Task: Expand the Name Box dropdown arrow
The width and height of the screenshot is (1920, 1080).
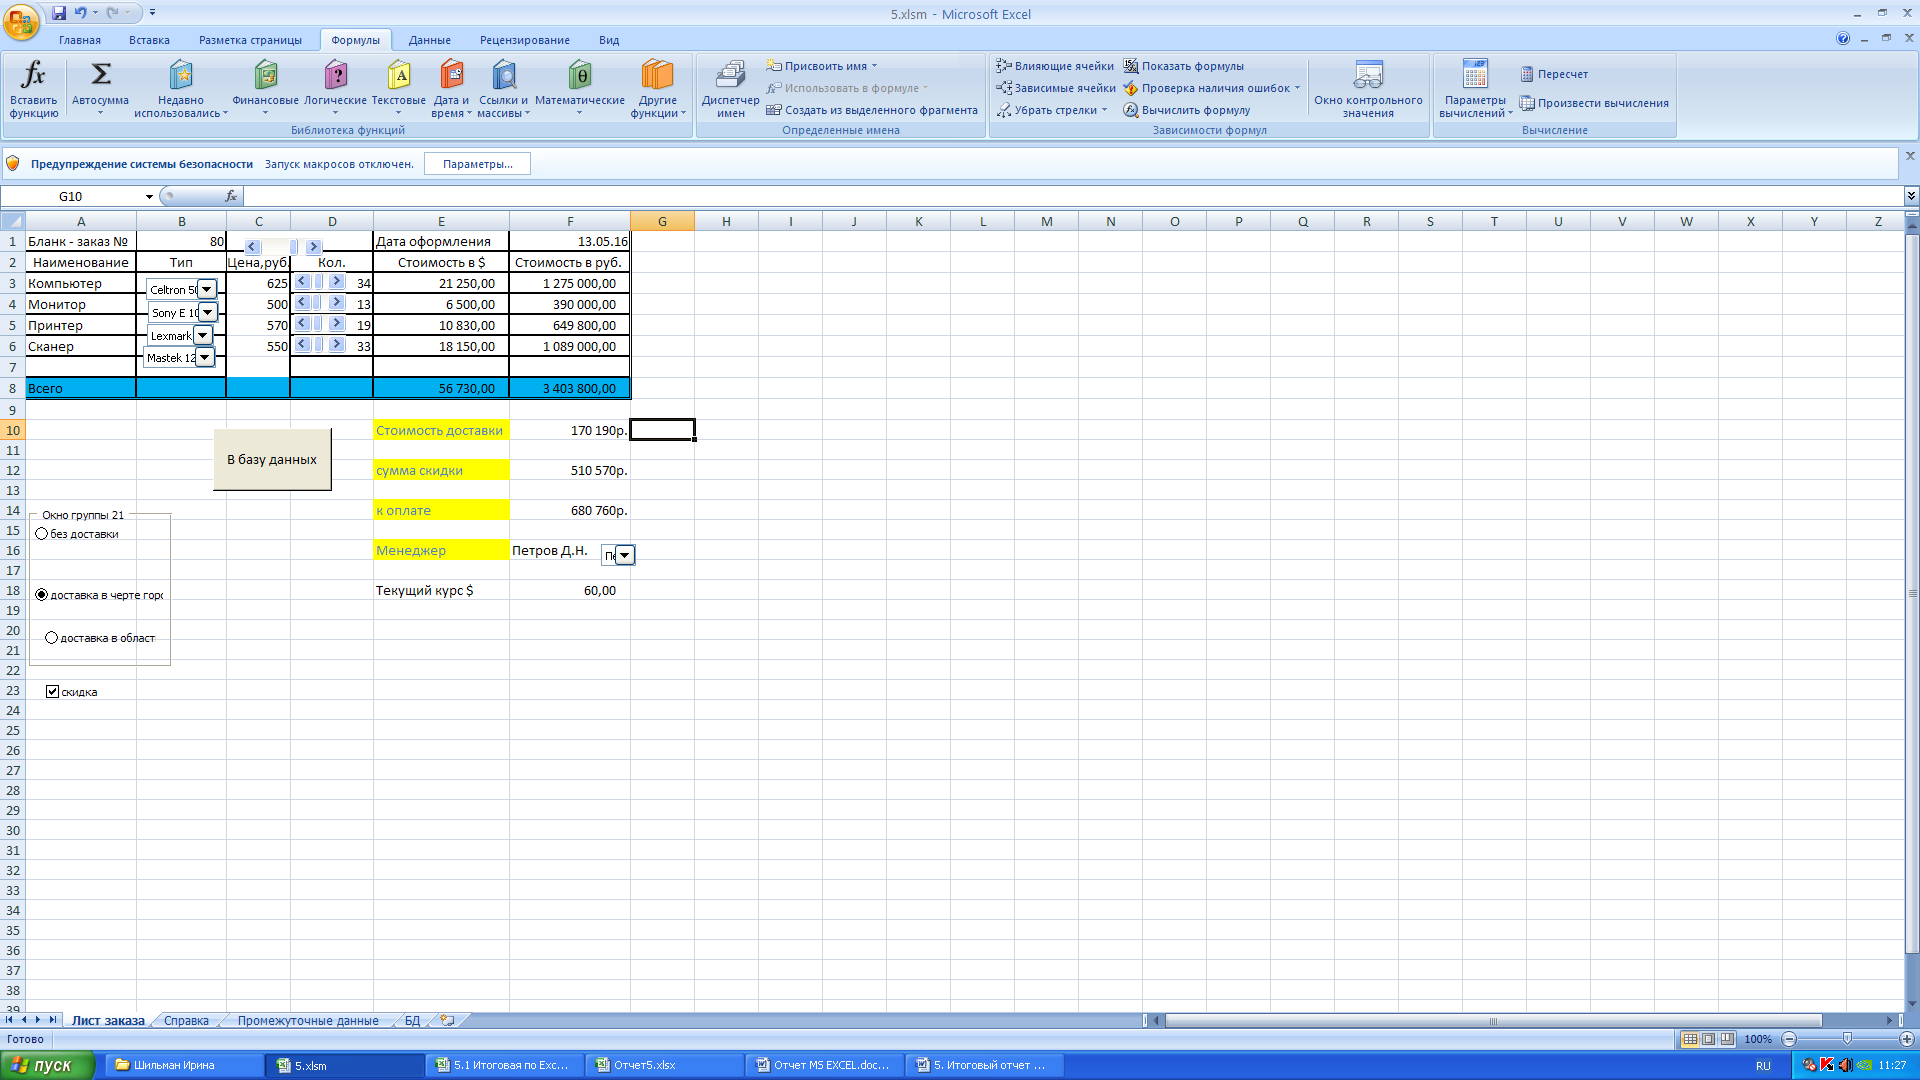Action: click(149, 197)
